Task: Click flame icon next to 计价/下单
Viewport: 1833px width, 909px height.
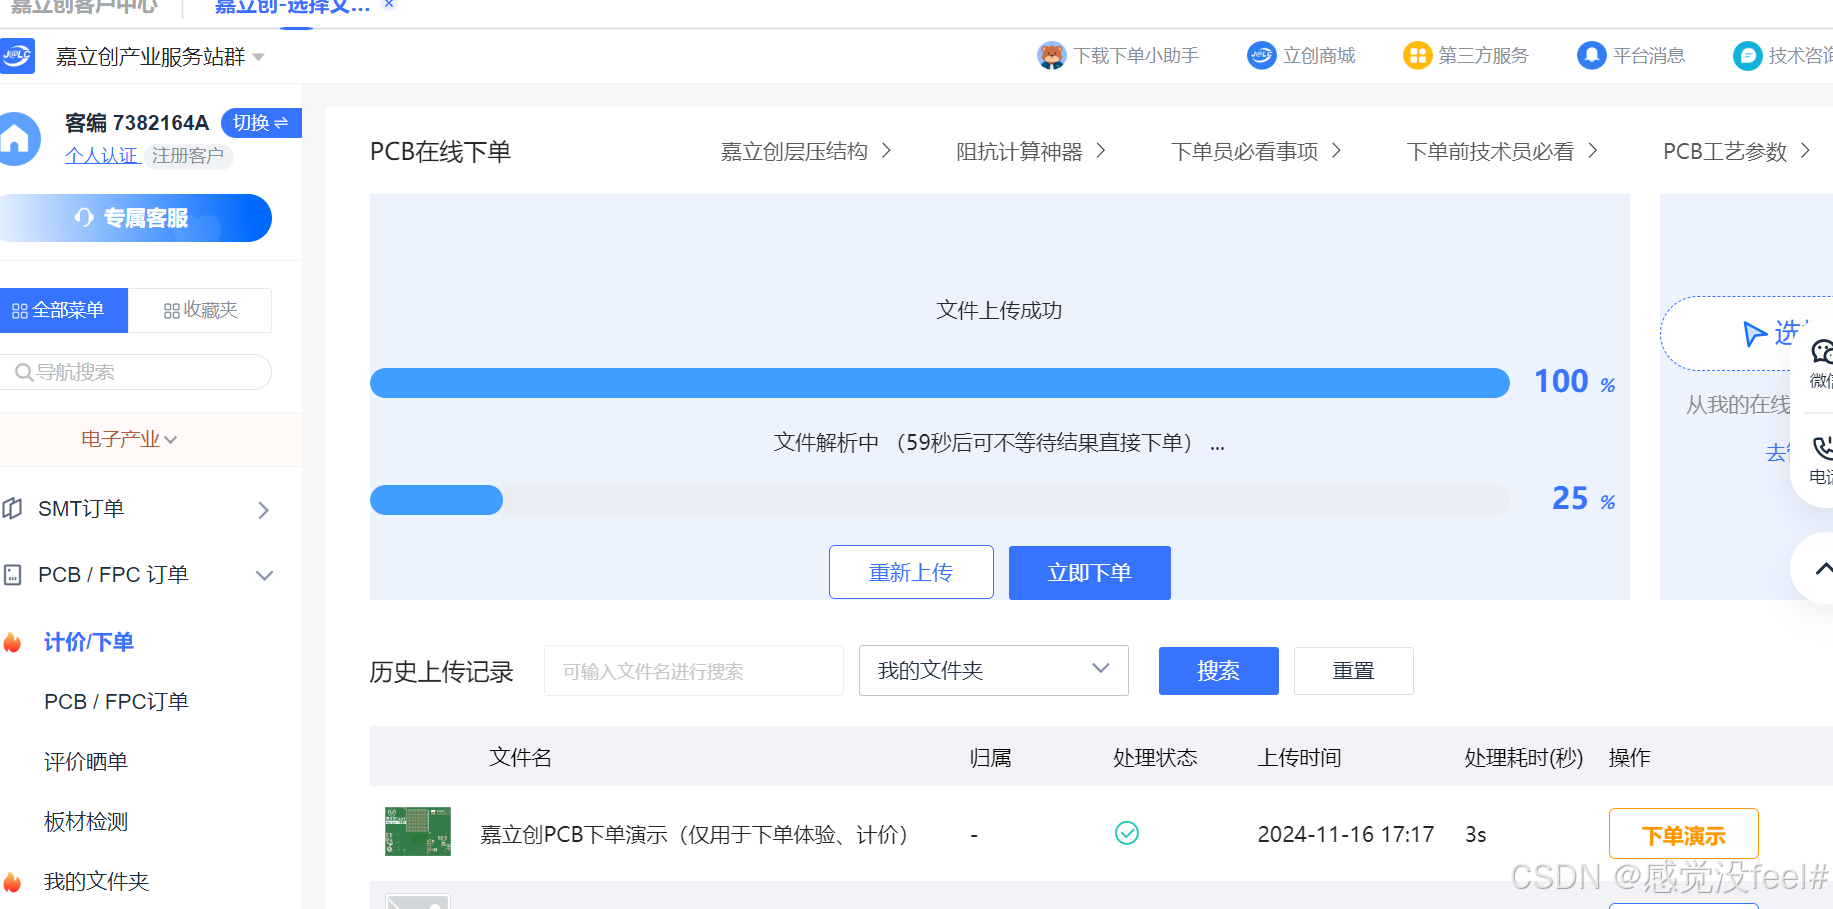Action: pos(12,642)
